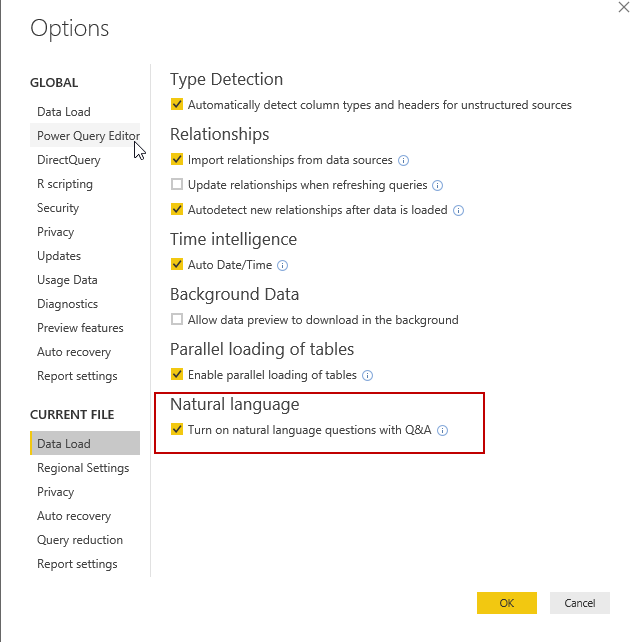The width and height of the screenshot is (637, 642).
Task: Open global Power Query Editor settings
Action: (x=88, y=136)
